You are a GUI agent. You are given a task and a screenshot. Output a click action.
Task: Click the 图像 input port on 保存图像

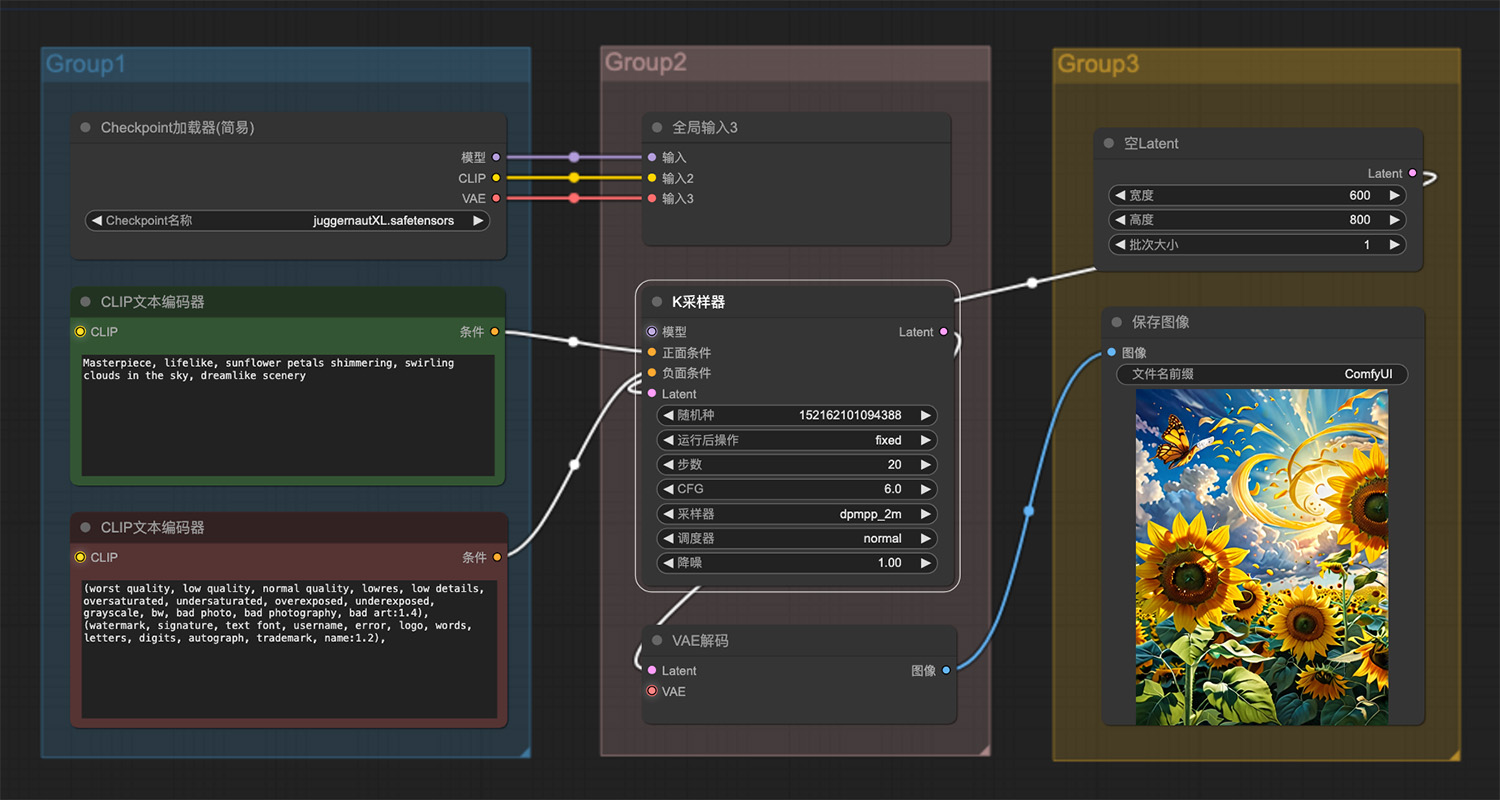1112,352
